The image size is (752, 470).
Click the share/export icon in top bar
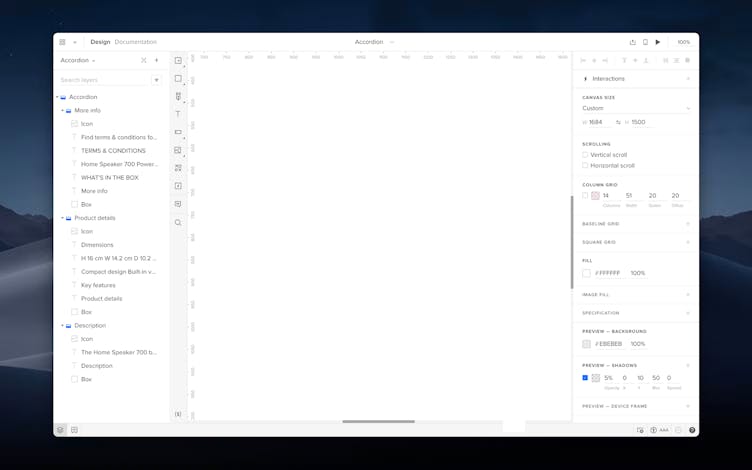click(x=633, y=42)
